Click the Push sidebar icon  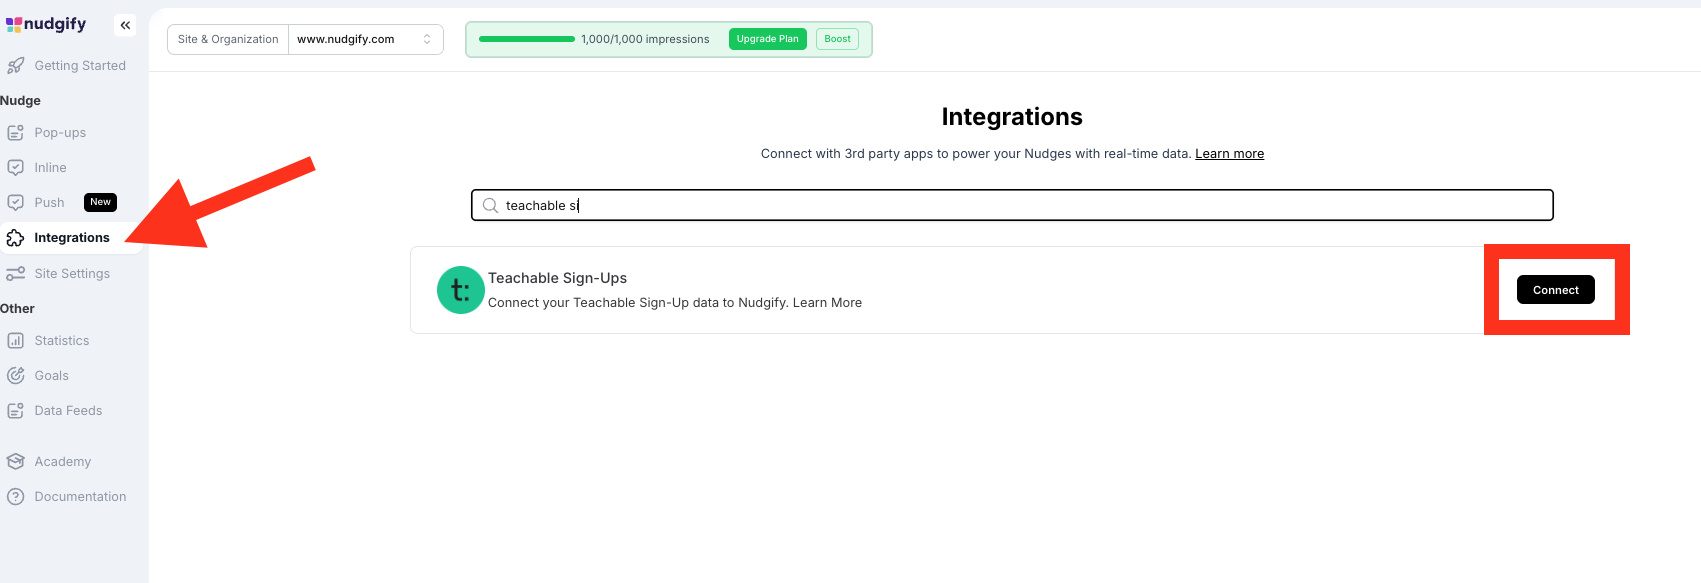[x=15, y=203]
